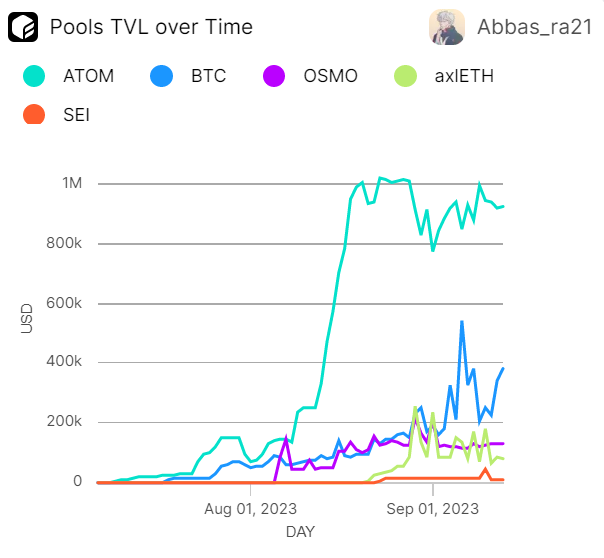Open the Abbas_ra21 username link
604x558 pixels.
[532, 27]
